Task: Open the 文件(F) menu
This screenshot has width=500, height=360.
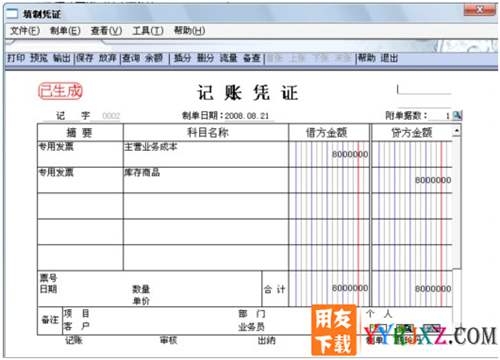Action: point(25,31)
